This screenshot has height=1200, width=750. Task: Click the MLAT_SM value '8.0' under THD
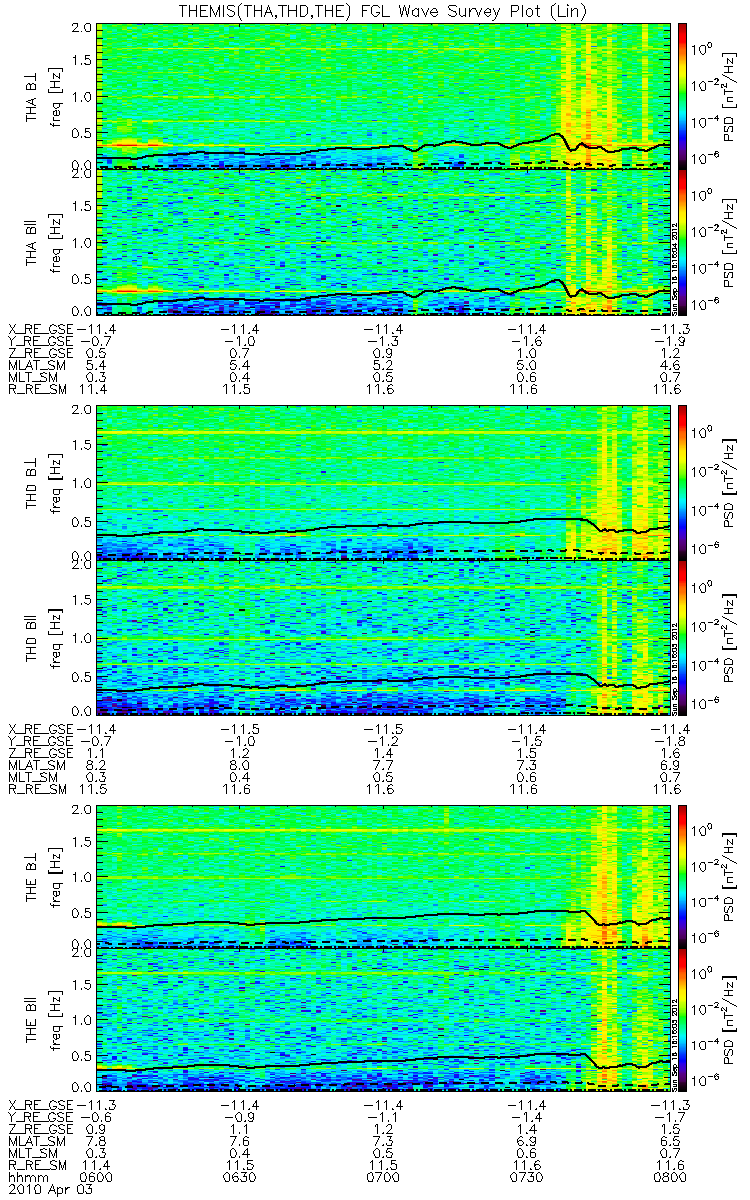[x=240, y=764]
